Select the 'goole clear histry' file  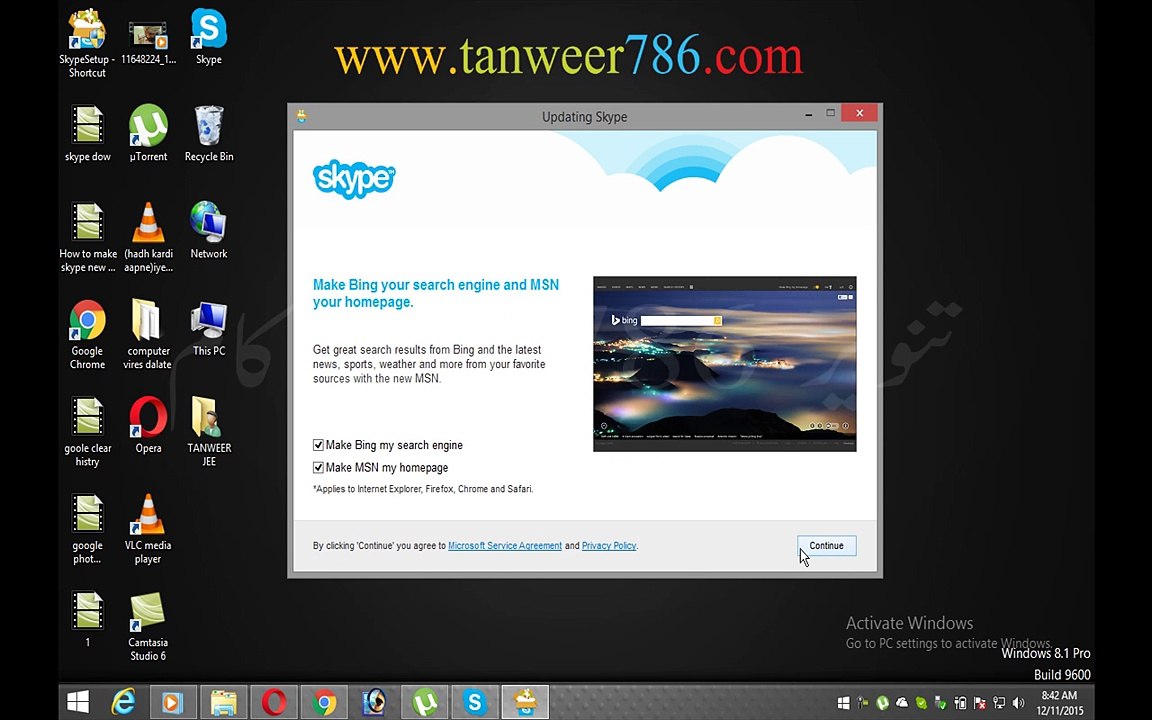[x=87, y=431]
